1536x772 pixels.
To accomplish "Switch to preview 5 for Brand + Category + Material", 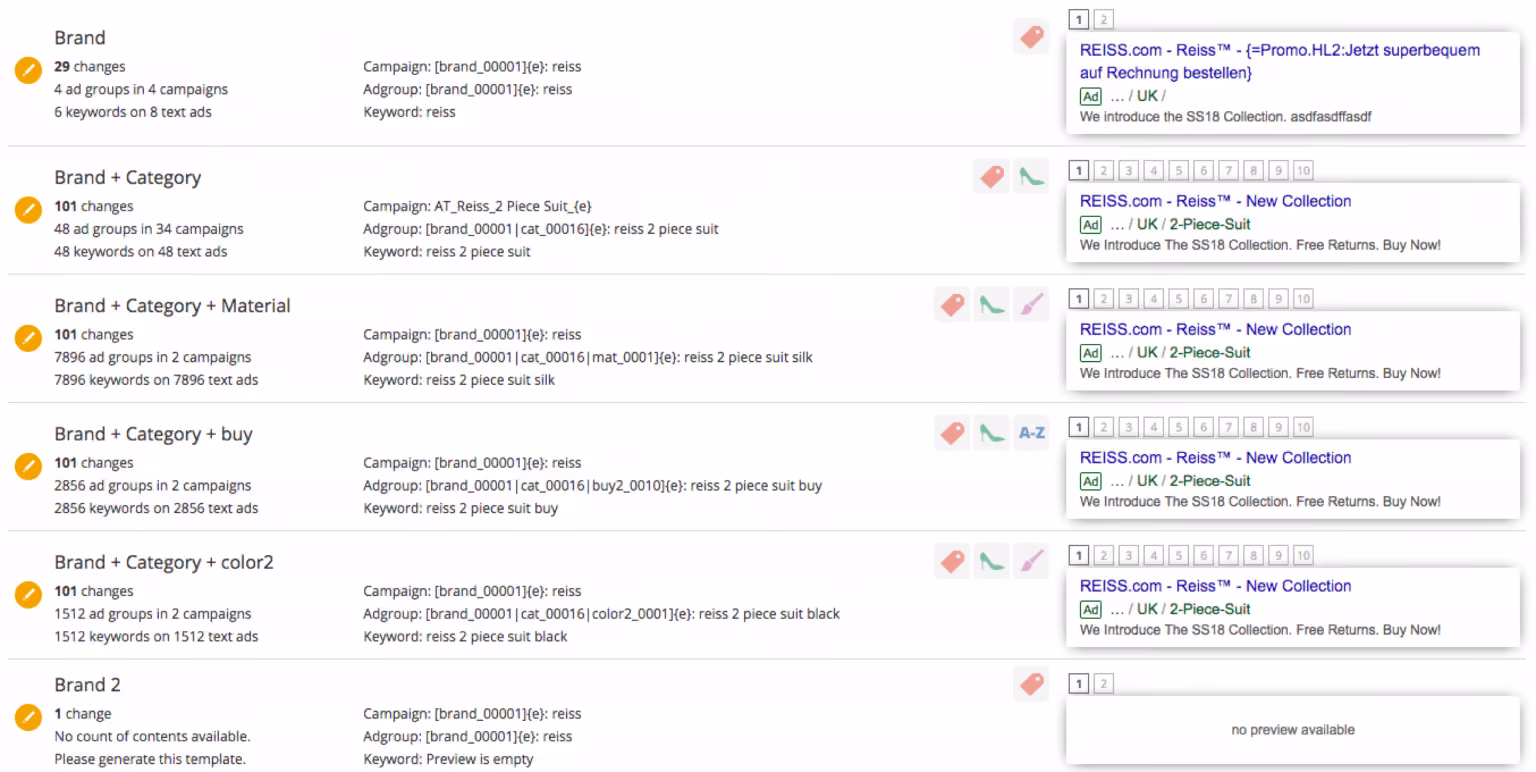I will click(x=1178, y=299).
